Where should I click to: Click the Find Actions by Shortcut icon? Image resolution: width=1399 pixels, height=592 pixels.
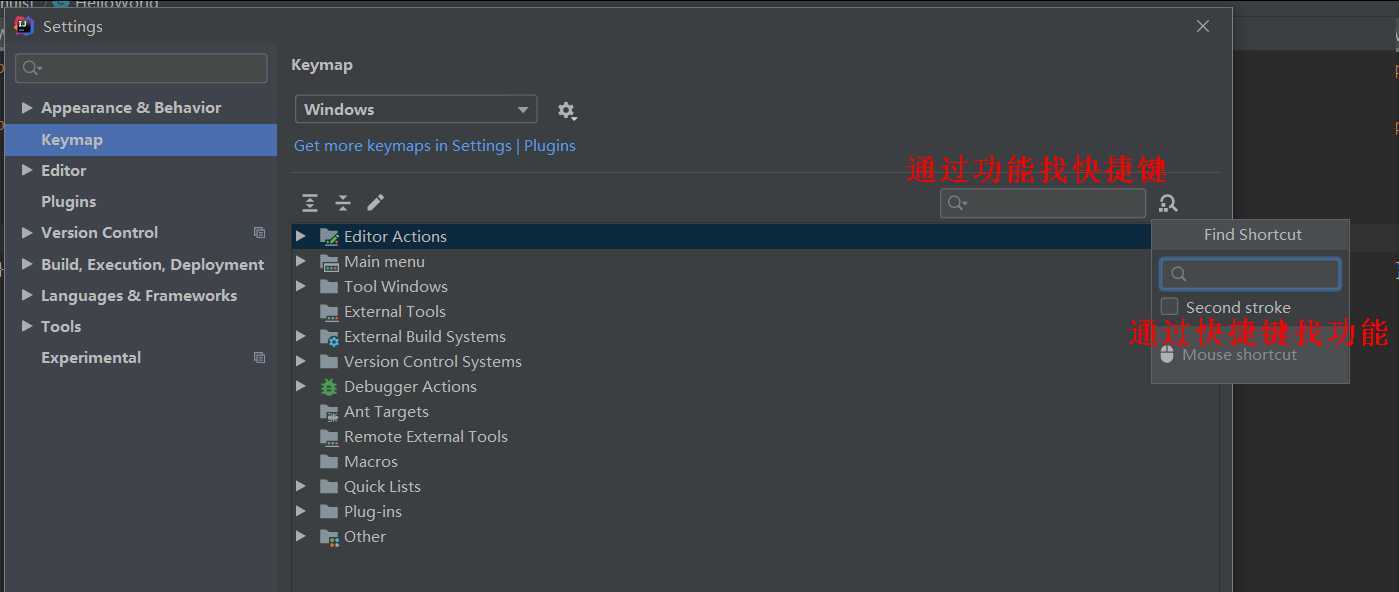1168,203
